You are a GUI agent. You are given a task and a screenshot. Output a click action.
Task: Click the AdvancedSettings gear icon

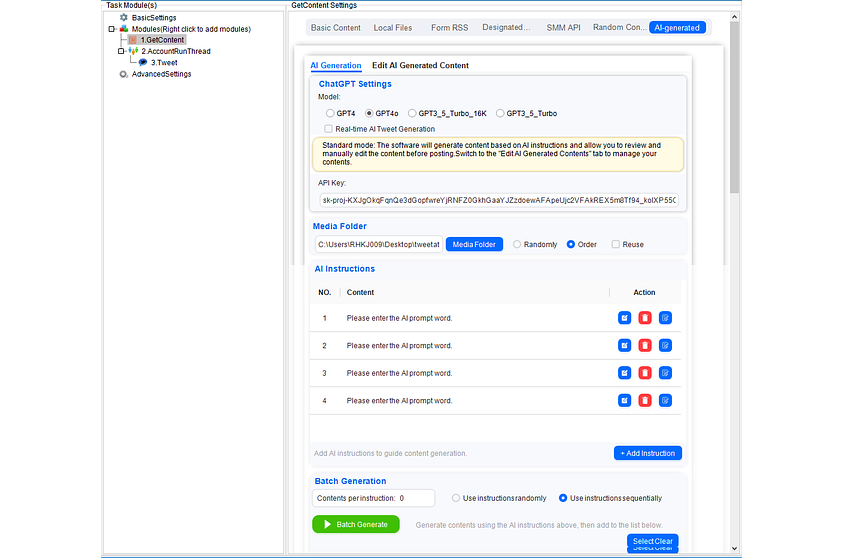(124, 74)
